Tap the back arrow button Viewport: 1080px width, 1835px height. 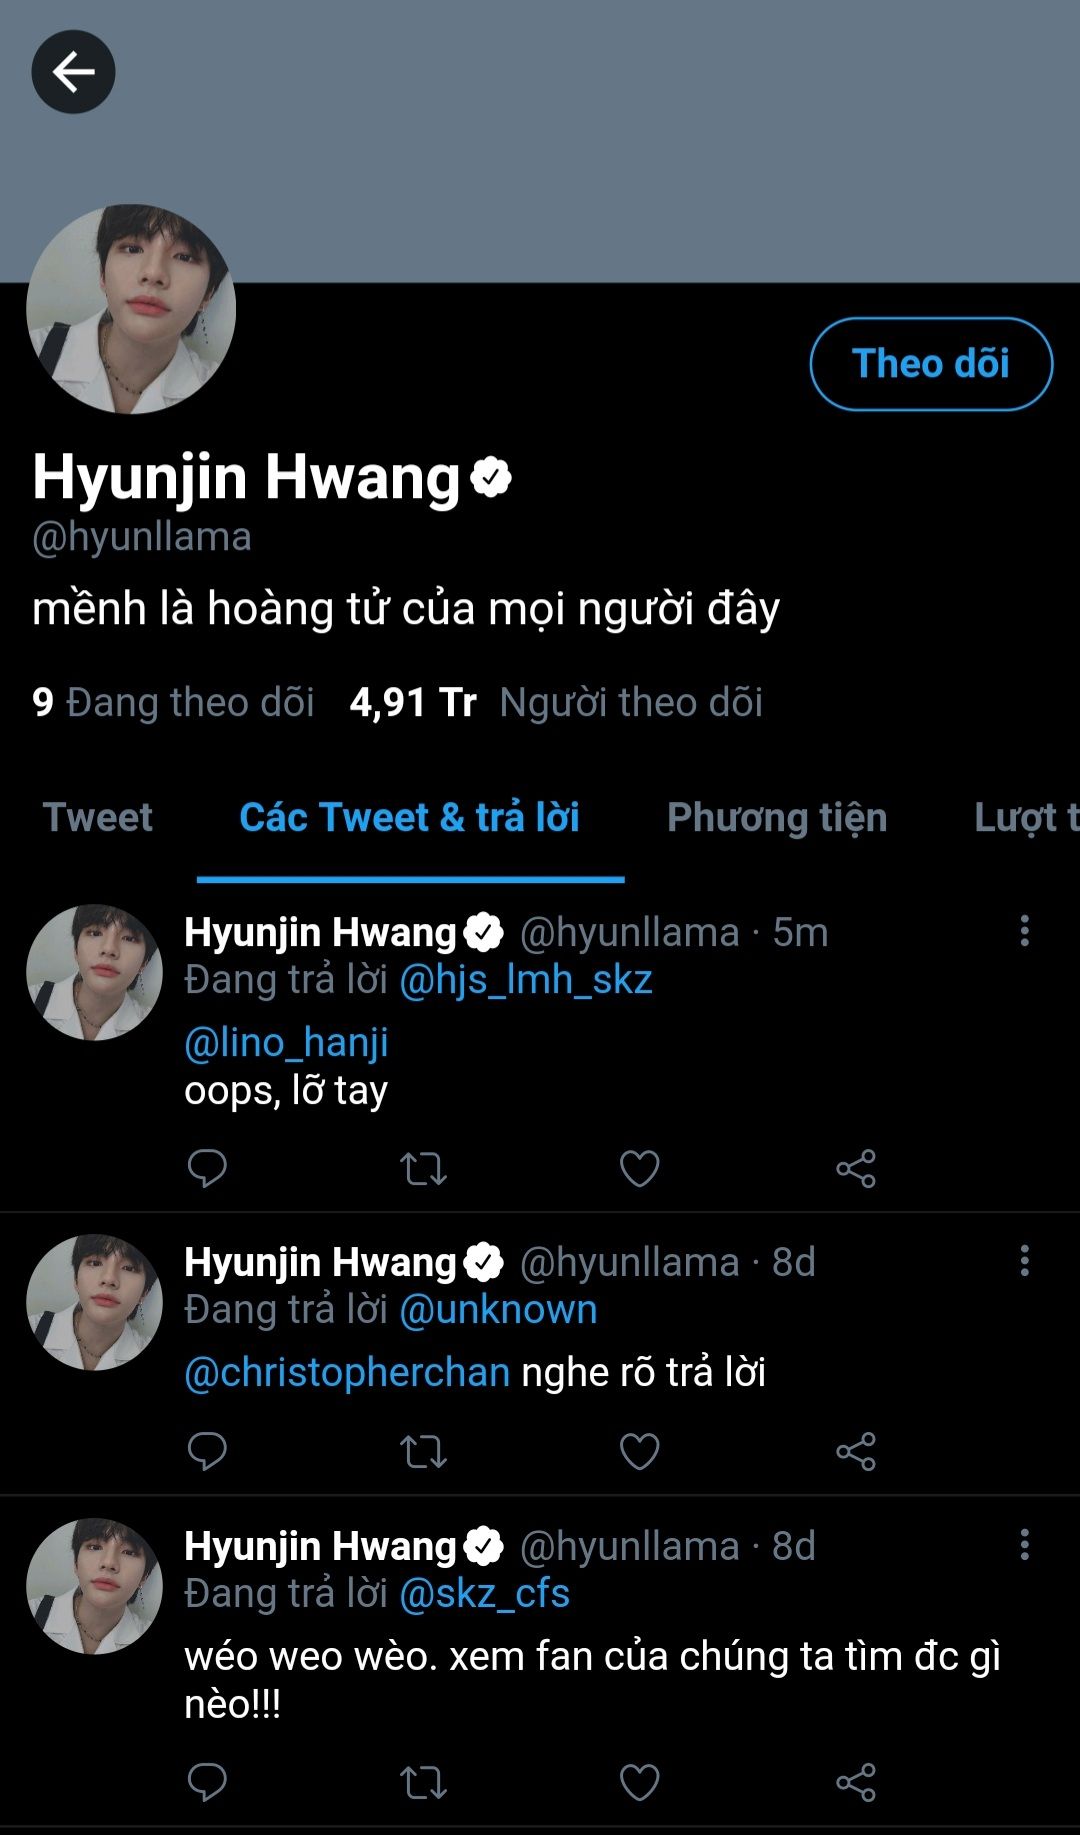click(x=73, y=72)
